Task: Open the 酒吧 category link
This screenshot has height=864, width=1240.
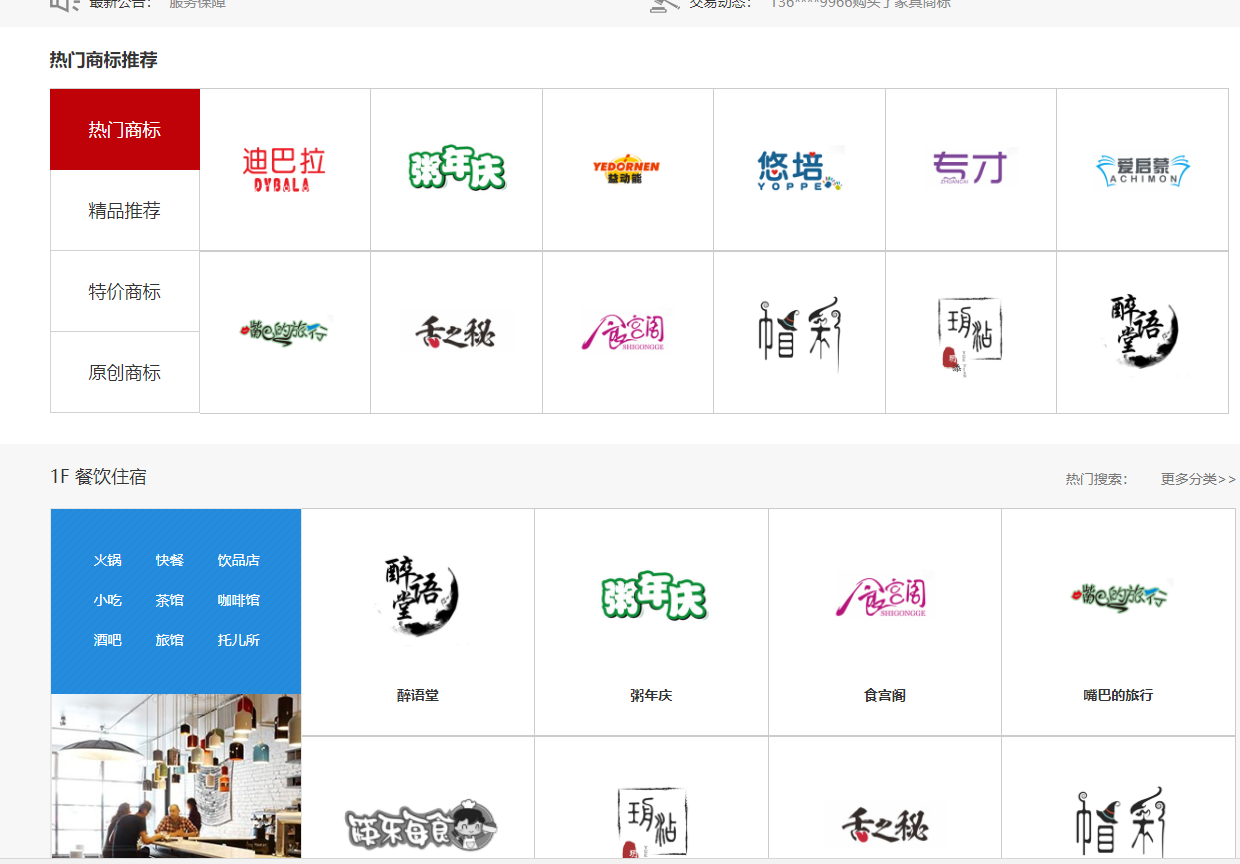Action: coord(108,640)
